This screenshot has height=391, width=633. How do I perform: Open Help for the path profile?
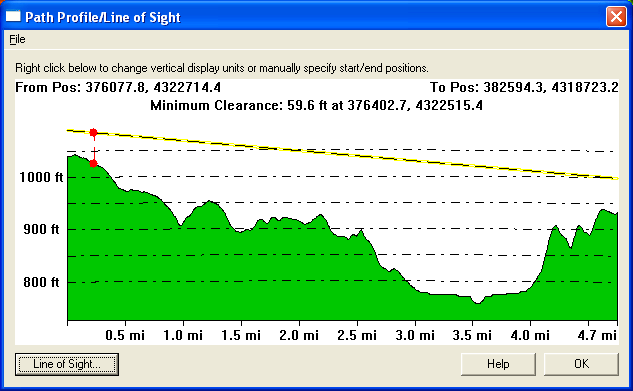498,364
